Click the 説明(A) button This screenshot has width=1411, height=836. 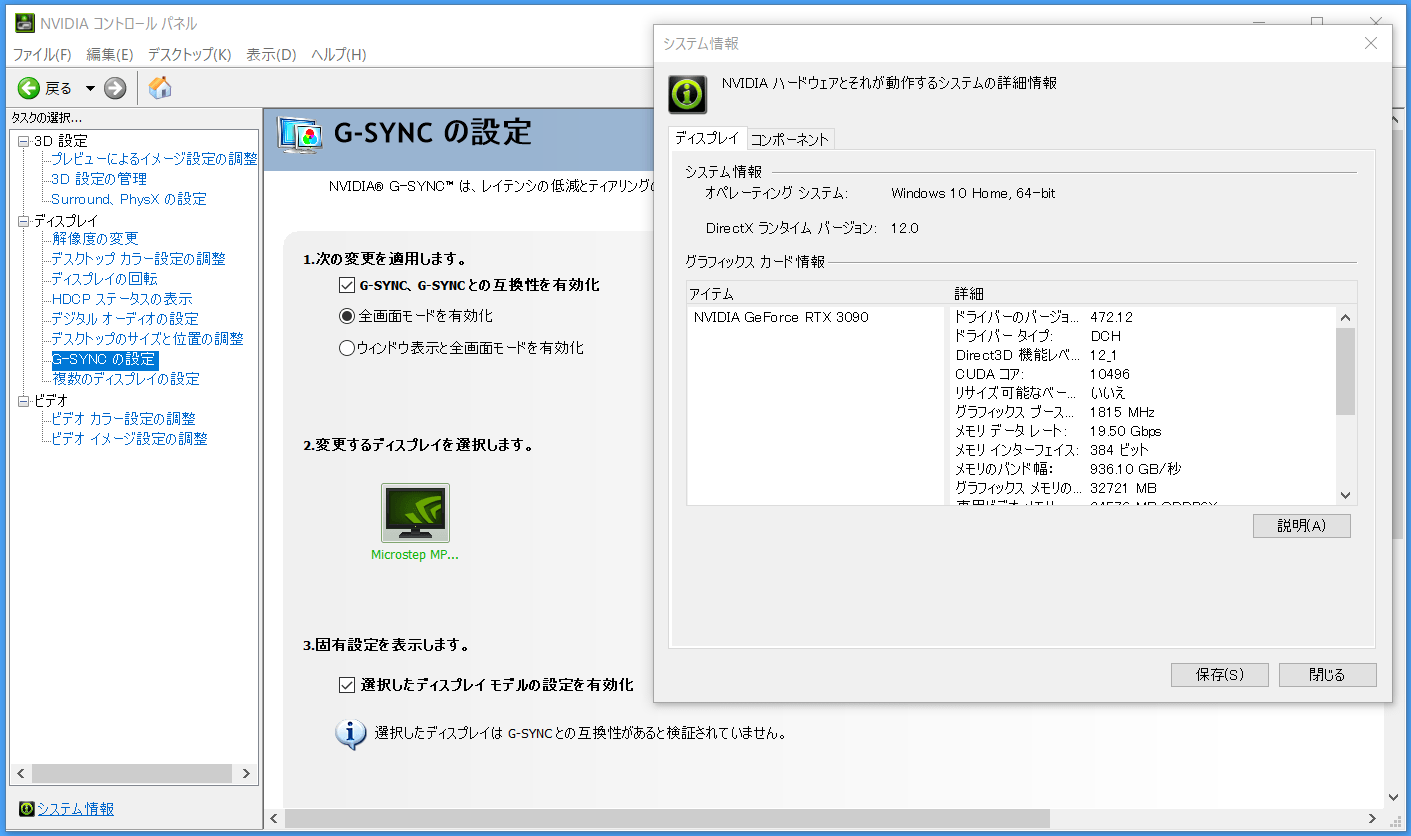1301,526
